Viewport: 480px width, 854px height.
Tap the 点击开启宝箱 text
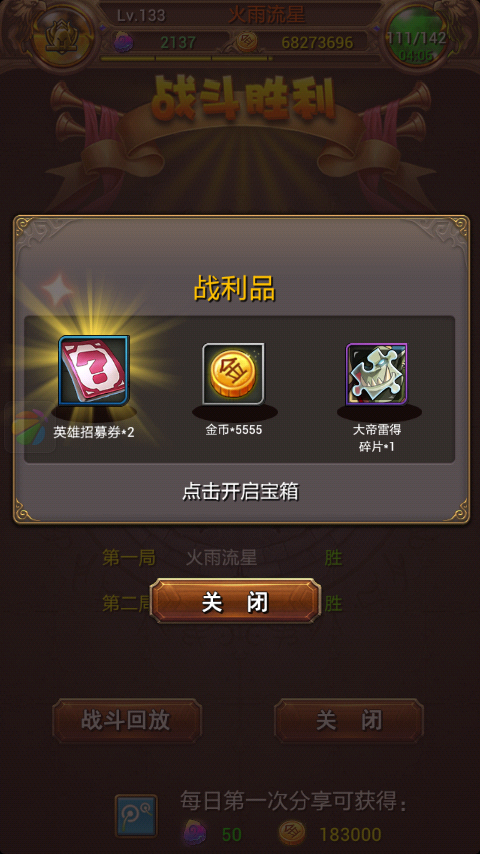pos(240,492)
